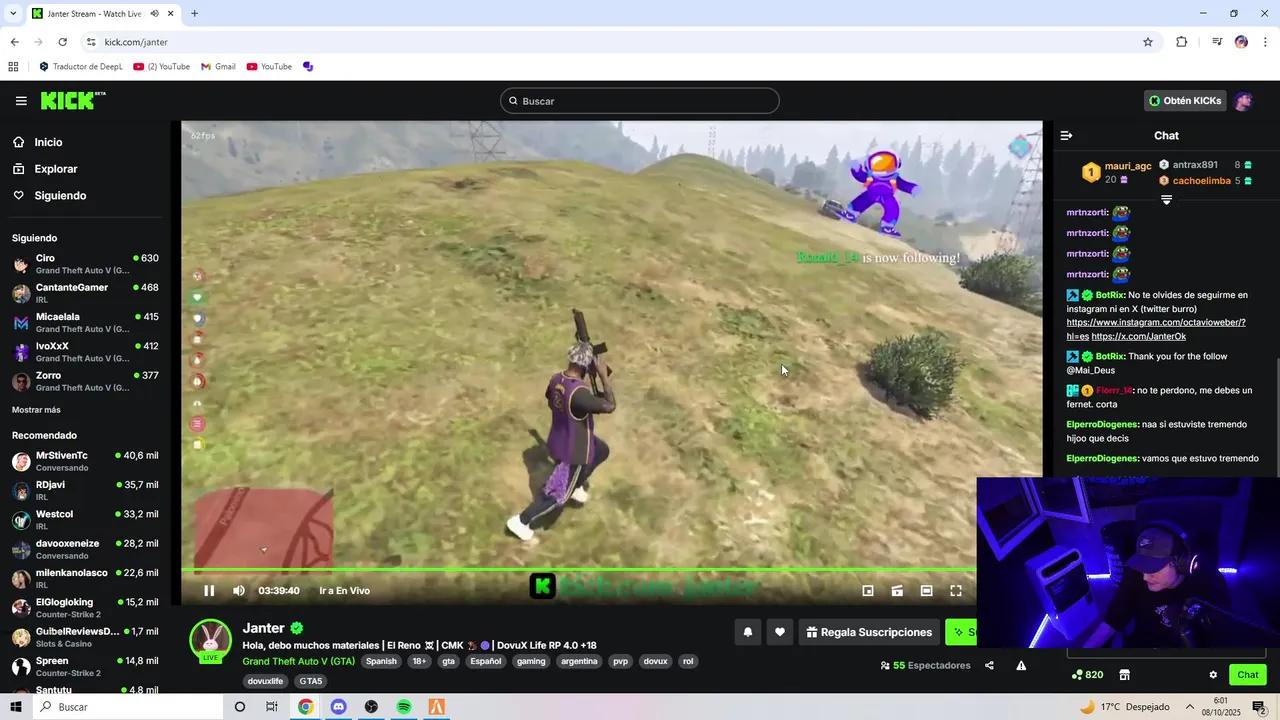Open the Chrome apps grid
Viewport: 1280px width, 720px height.
click(13, 67)
